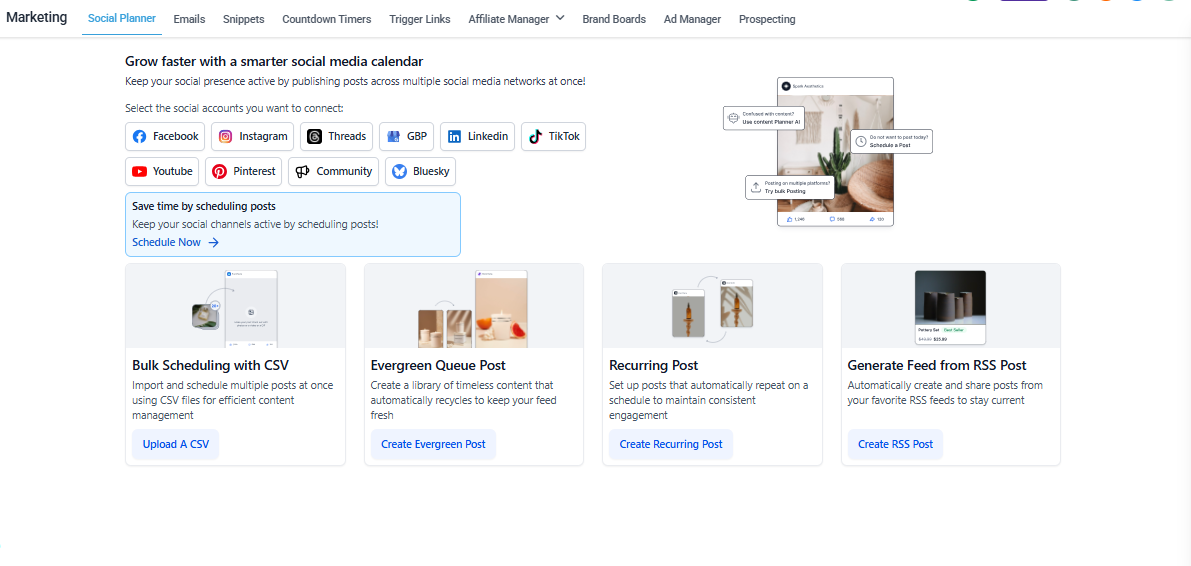Click the Evergreen Queue Post thumbnail

474,306
